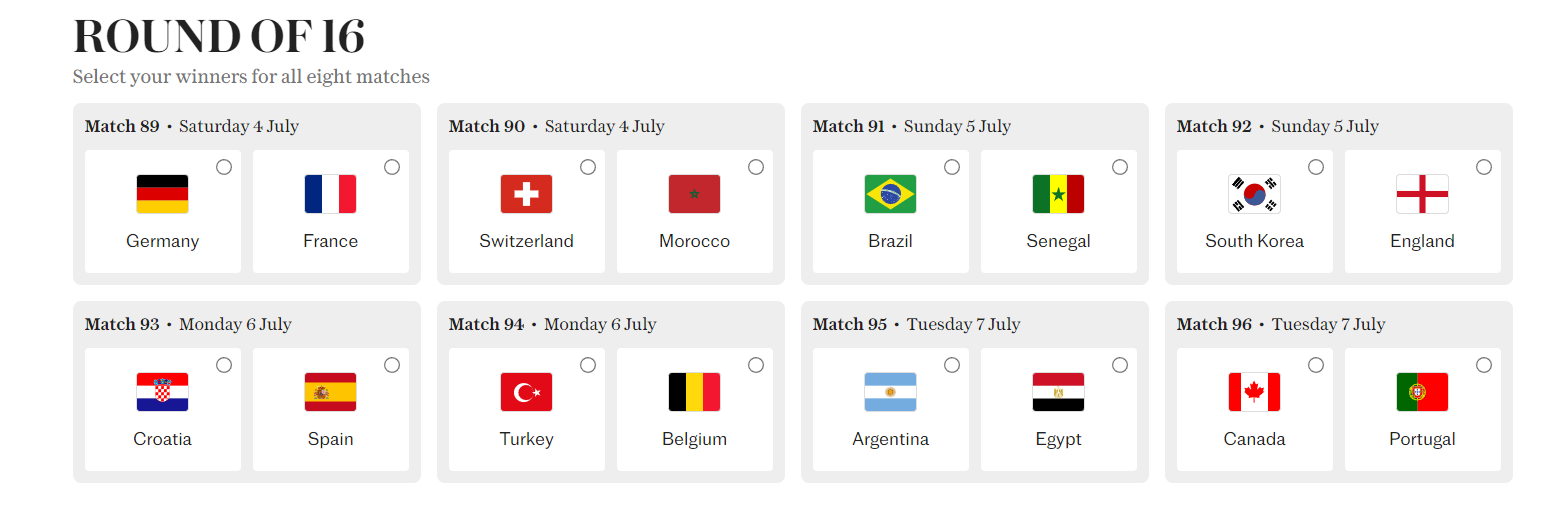Click the Brazil flag icon
1568x512 pixels.
(890, 194)
